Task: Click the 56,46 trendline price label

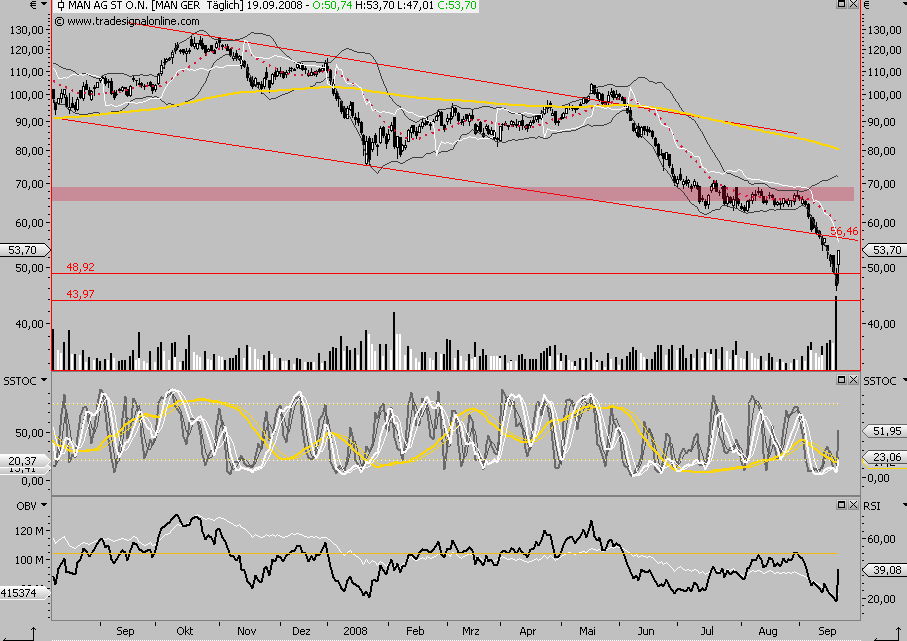Action: [x=844, y=231]
